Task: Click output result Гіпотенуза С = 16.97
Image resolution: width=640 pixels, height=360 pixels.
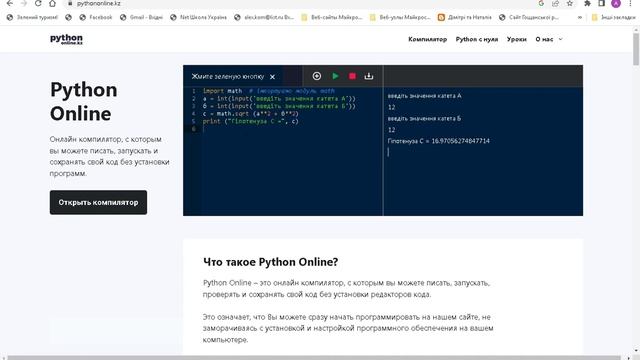Action: (438, 141)
